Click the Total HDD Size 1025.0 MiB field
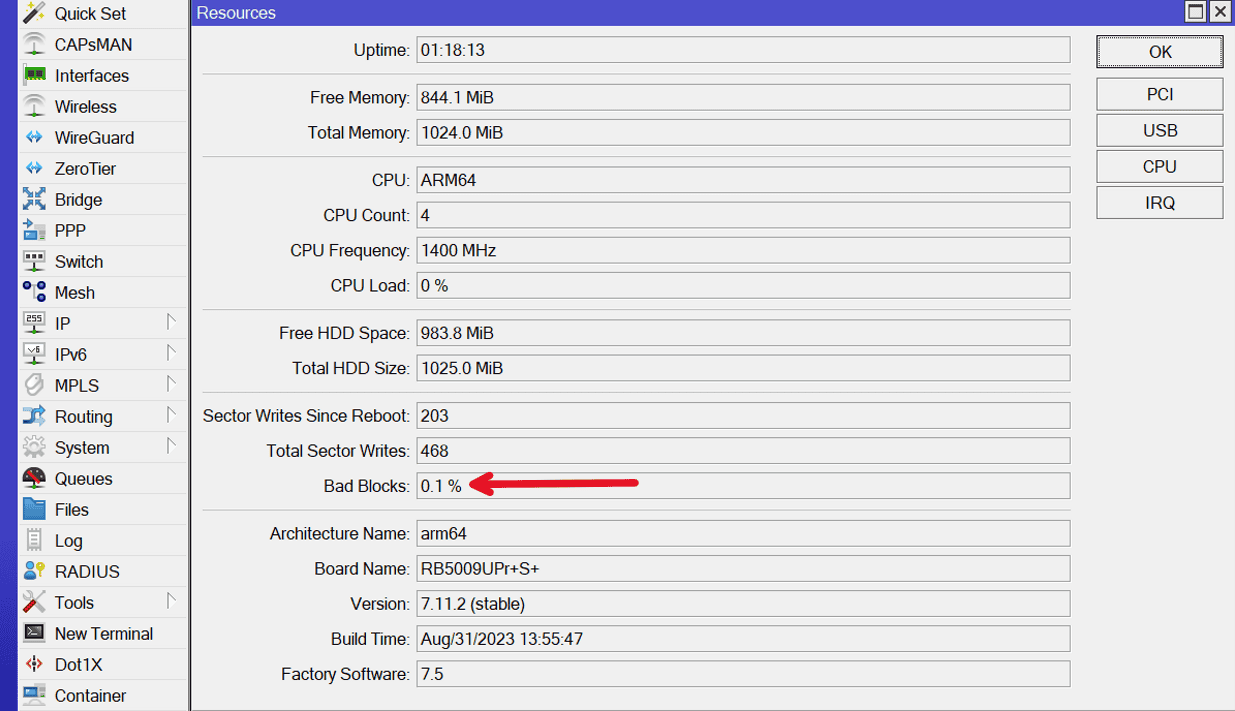The image size is (1235, 711). [x=743, y=368]
